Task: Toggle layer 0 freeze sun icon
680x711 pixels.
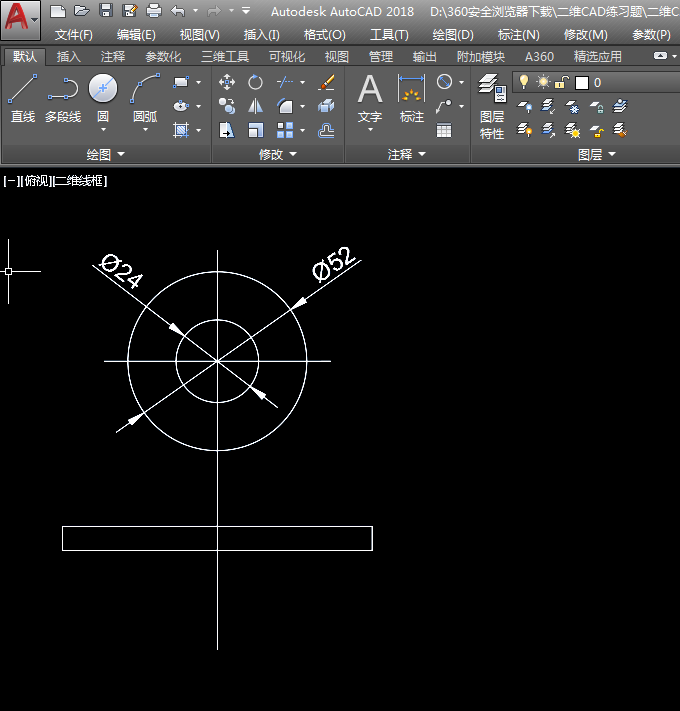Action: coord(543,82)
